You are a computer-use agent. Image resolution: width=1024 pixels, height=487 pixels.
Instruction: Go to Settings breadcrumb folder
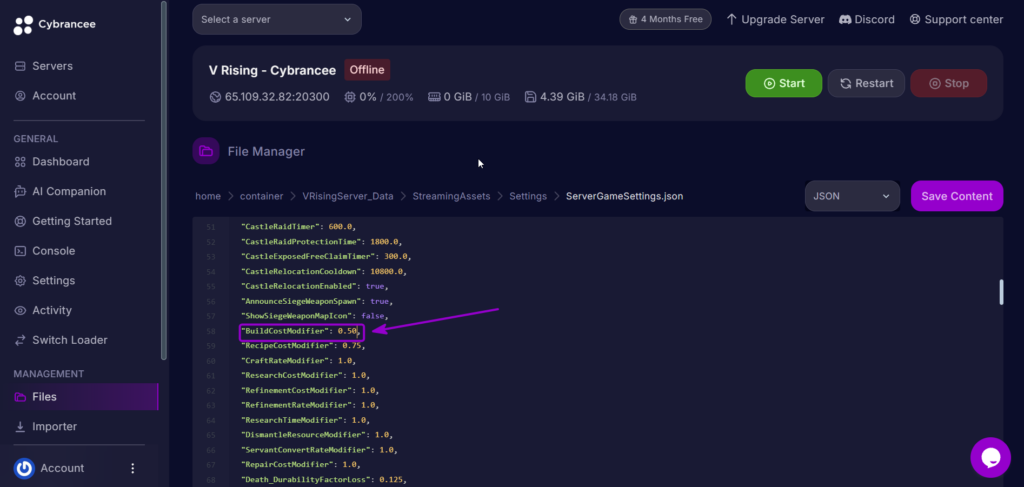point(528,196)
